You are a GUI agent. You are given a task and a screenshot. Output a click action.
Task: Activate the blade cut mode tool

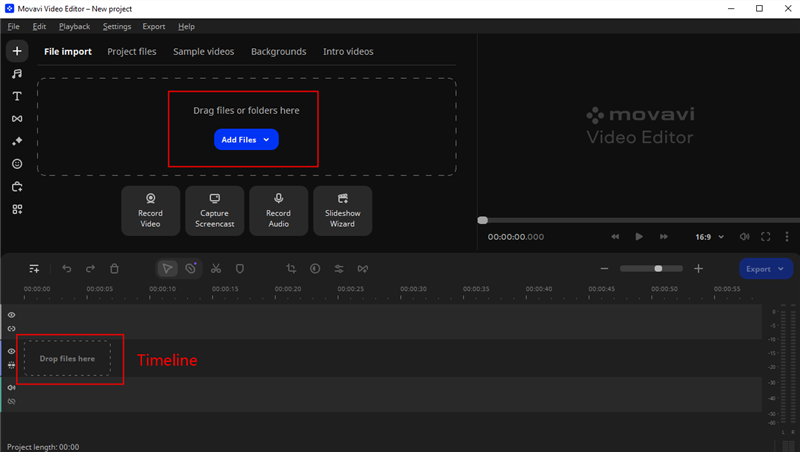click(x=191, y=268)
